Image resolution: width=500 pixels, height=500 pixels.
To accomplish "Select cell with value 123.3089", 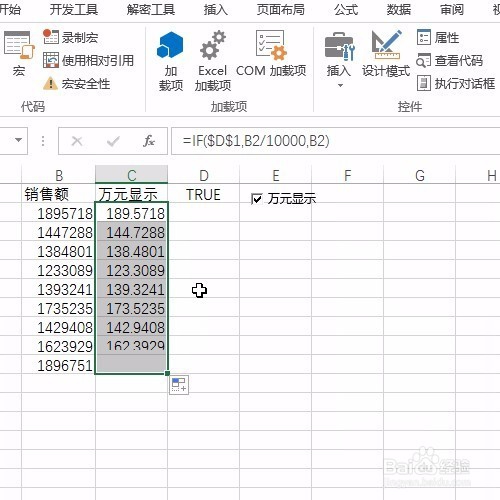I will click(131, 270).
